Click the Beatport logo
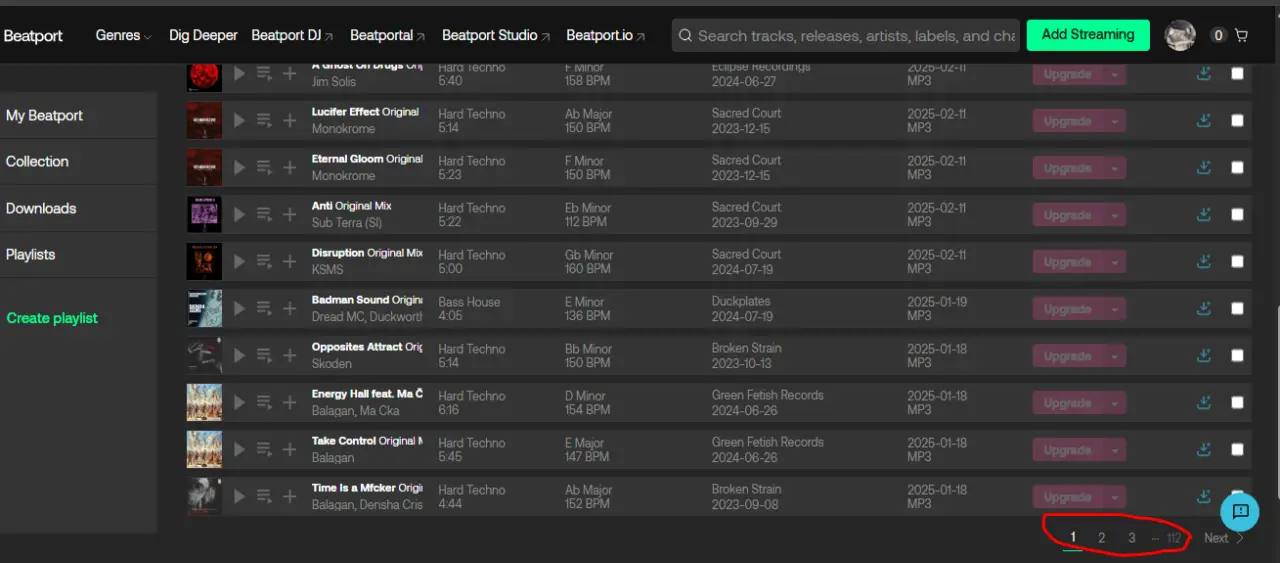The height and width of the screenshot is (563, 1280). (33, 35)
